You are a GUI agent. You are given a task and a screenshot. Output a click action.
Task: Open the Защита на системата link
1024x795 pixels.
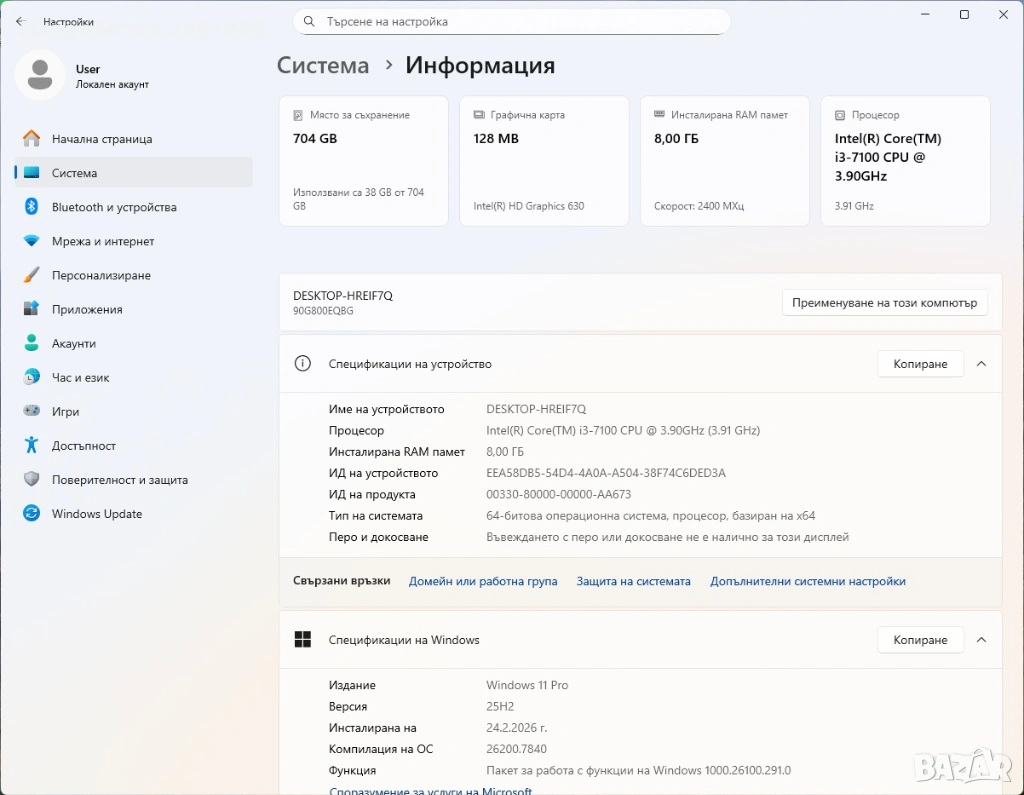633,581
